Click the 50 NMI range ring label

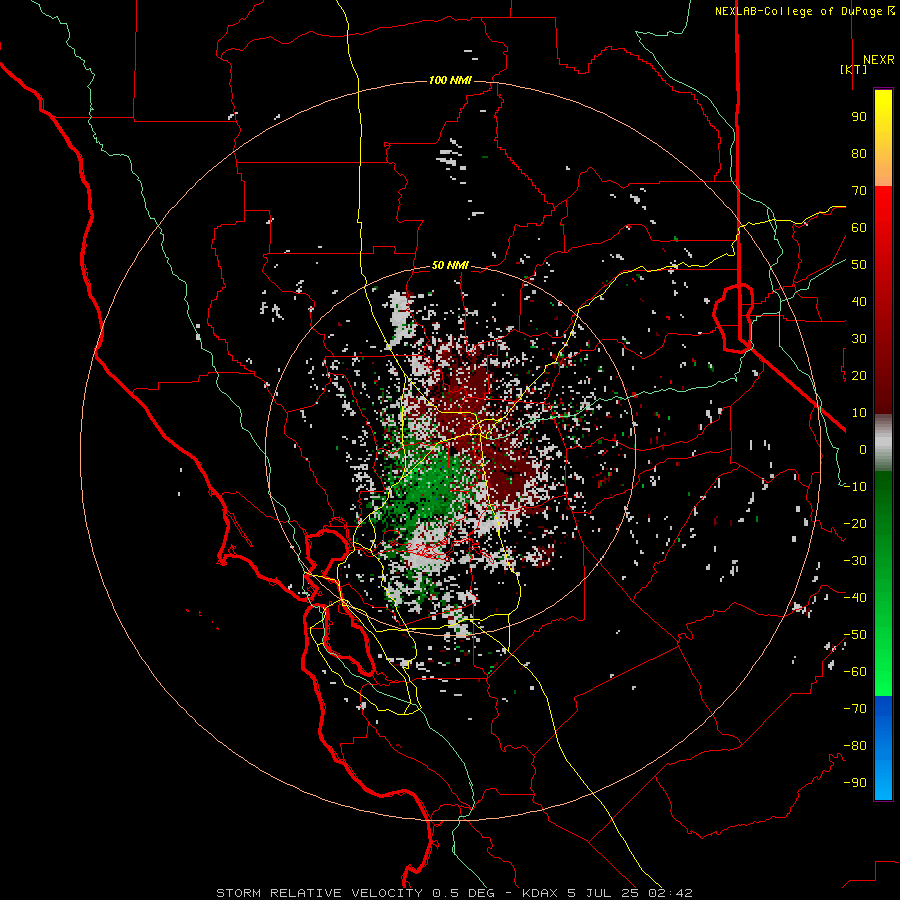450,265
